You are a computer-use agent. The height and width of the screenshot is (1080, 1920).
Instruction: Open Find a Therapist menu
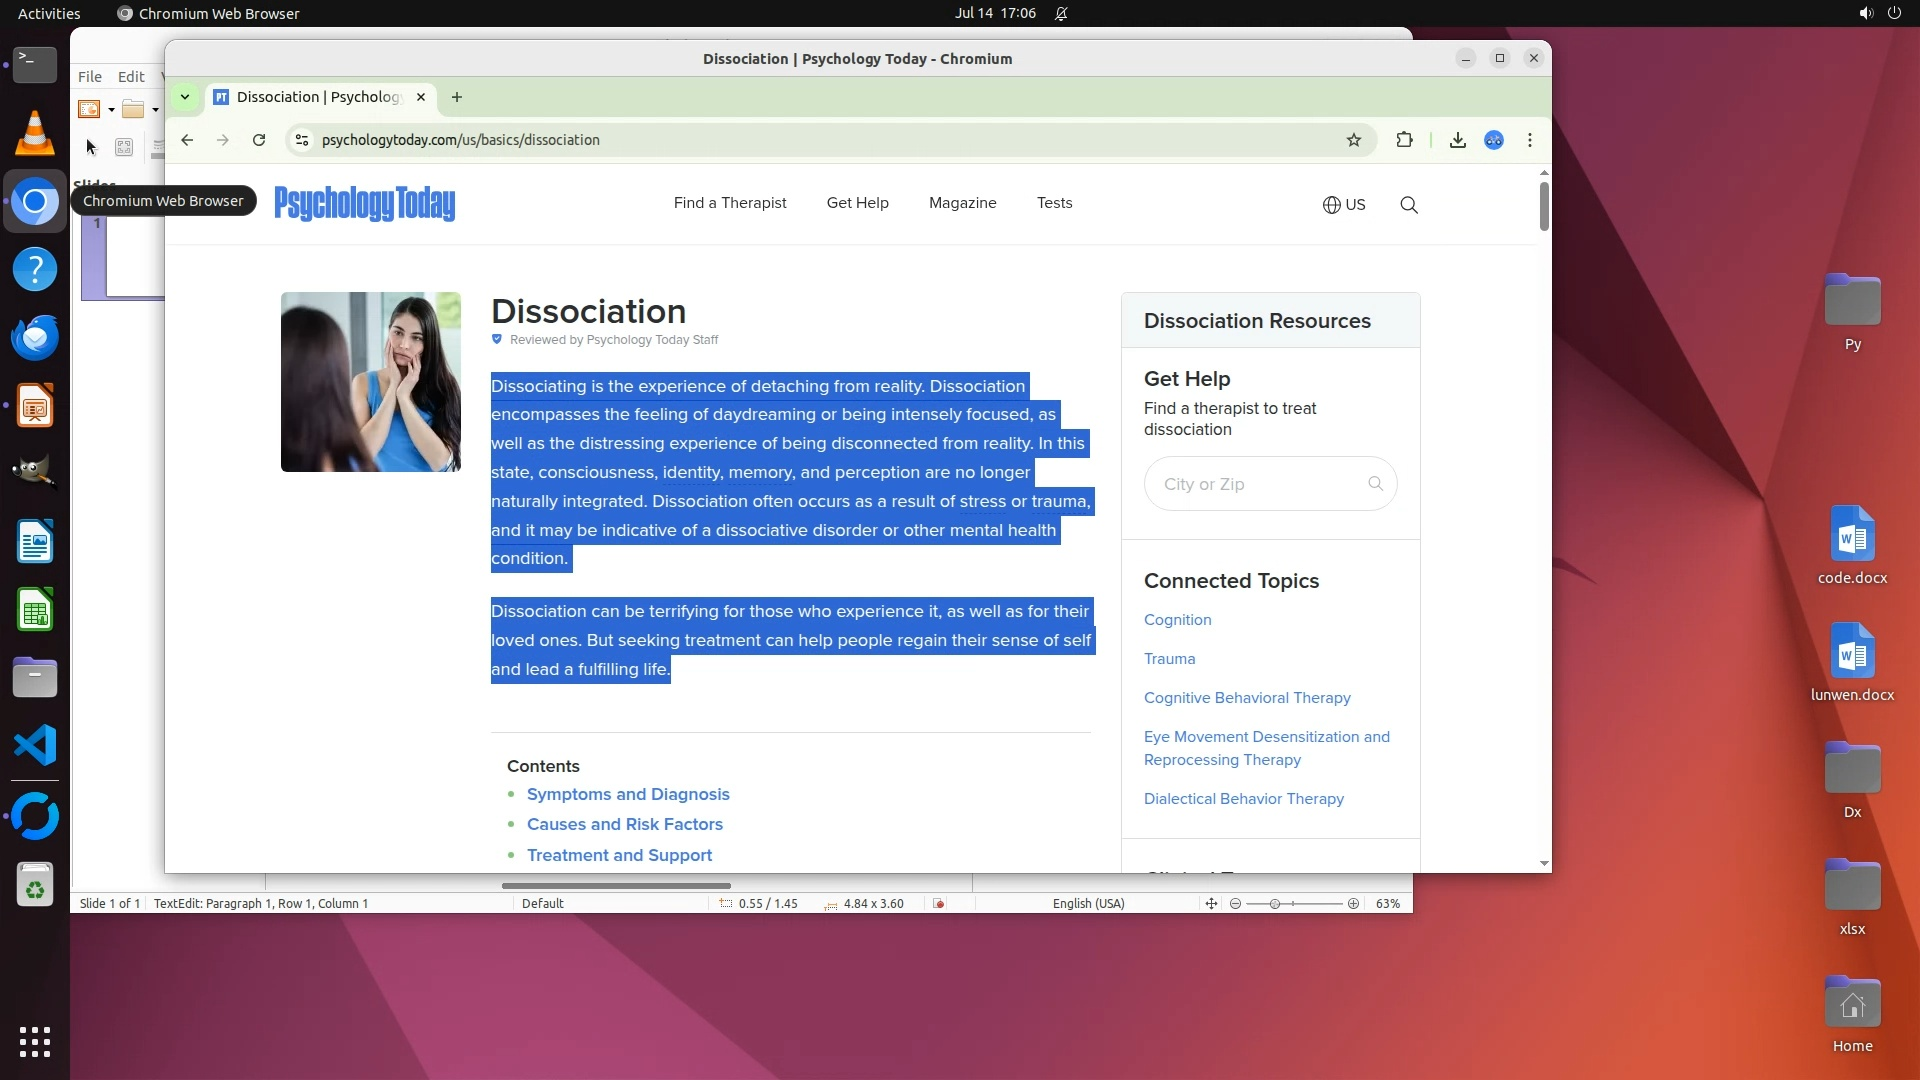(x=730, y=203)
